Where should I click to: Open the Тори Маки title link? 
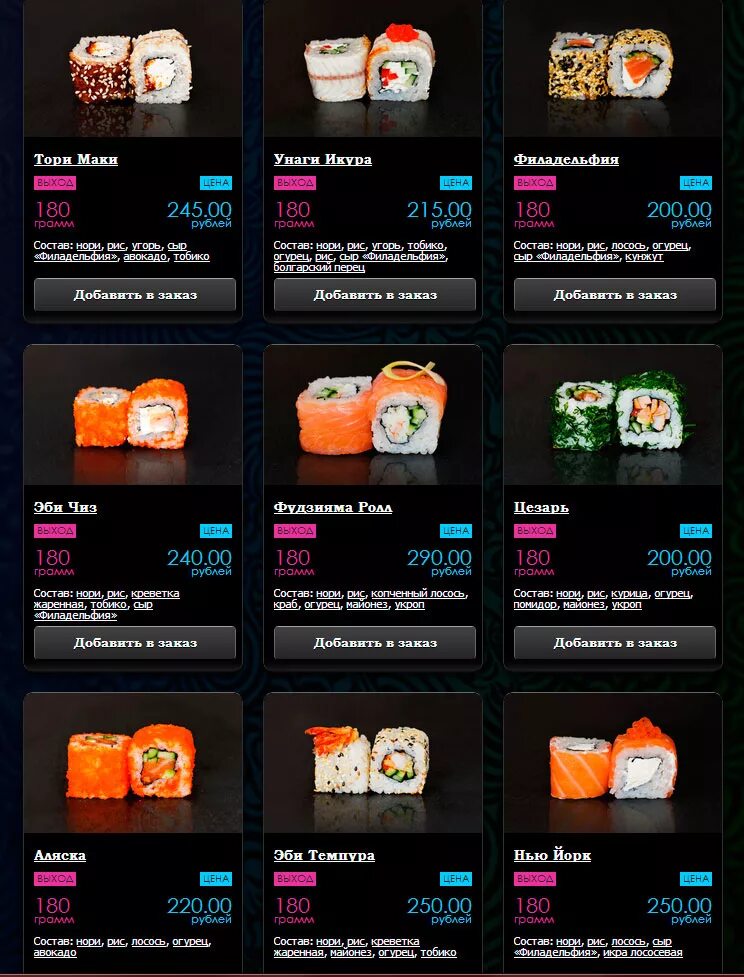click(75, 160)
